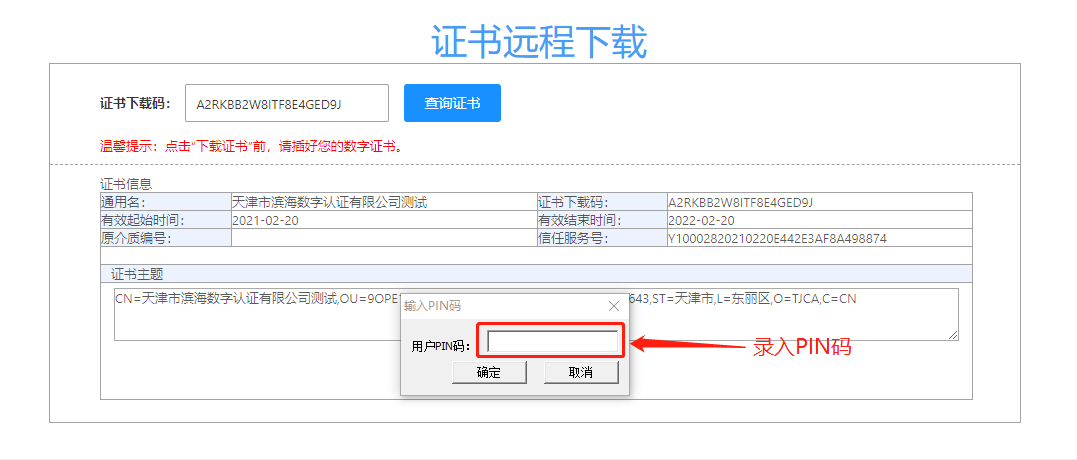Close the 输入PIN码 dialog with X
This screenshot has height=460, width=1077.
click(x=614, y=306)
